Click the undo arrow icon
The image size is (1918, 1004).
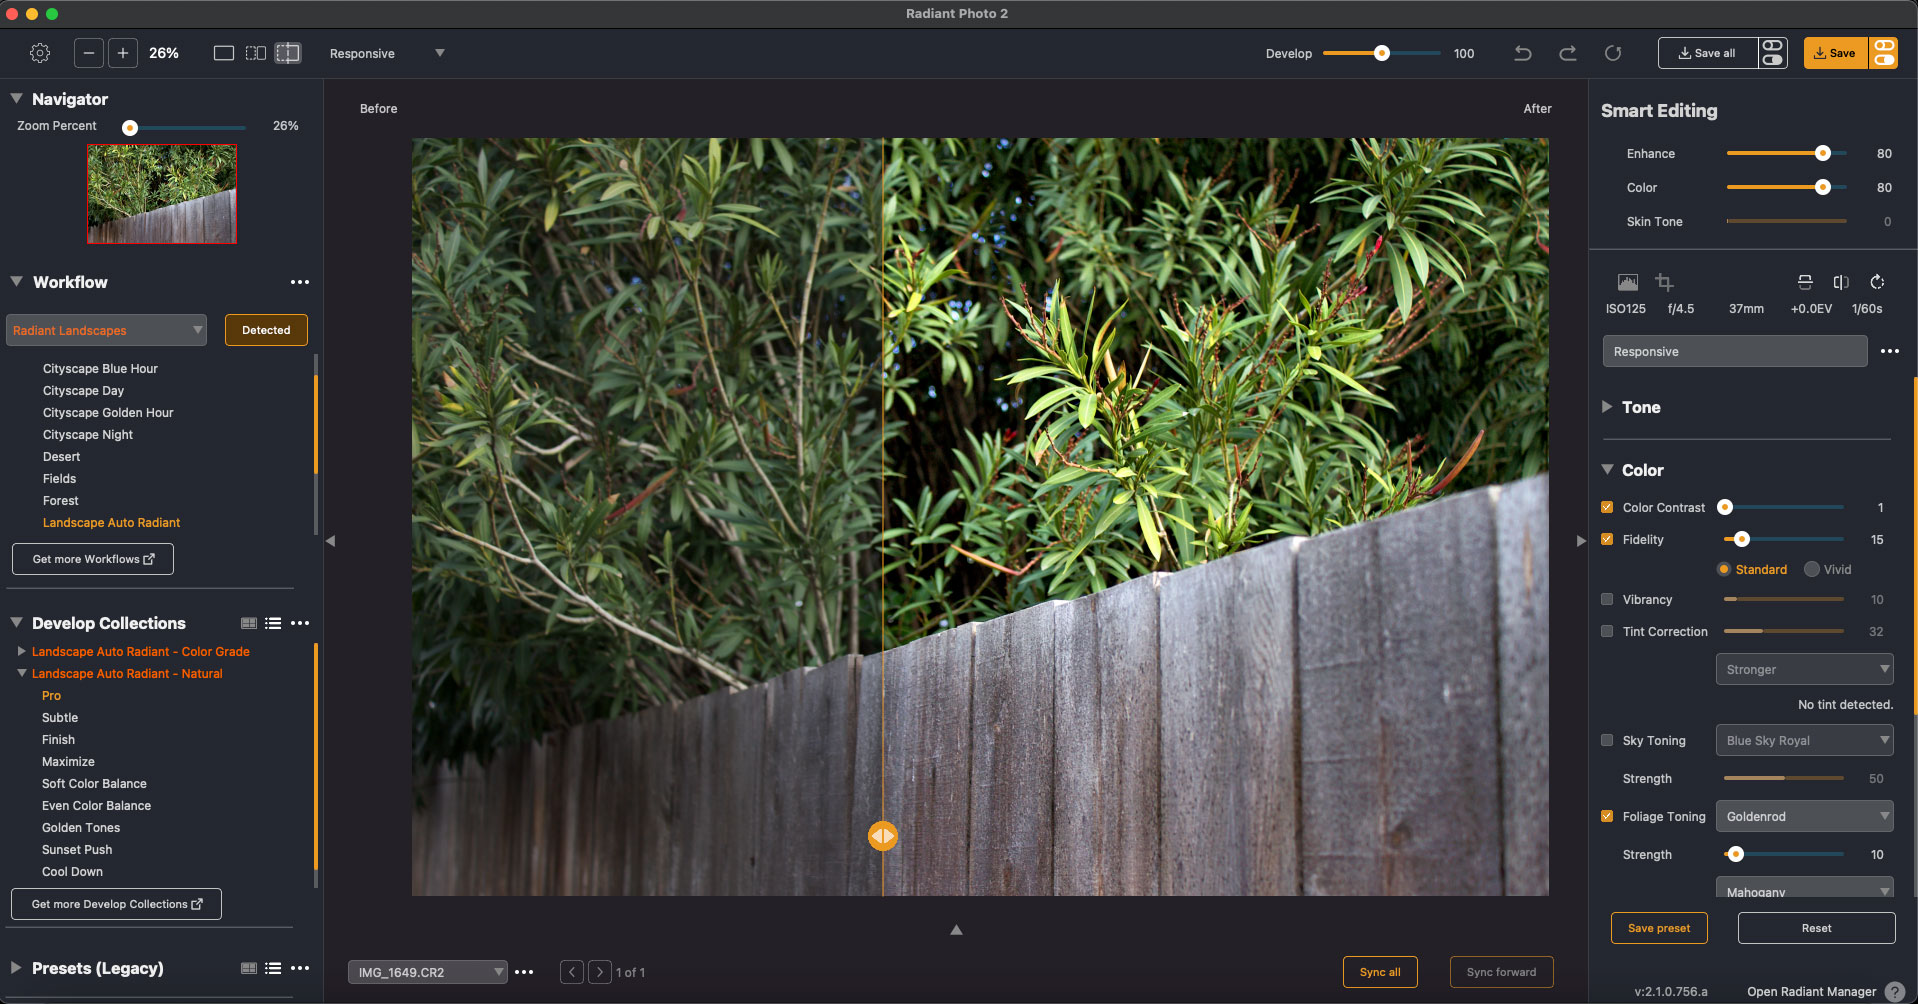pos(1523,53)
